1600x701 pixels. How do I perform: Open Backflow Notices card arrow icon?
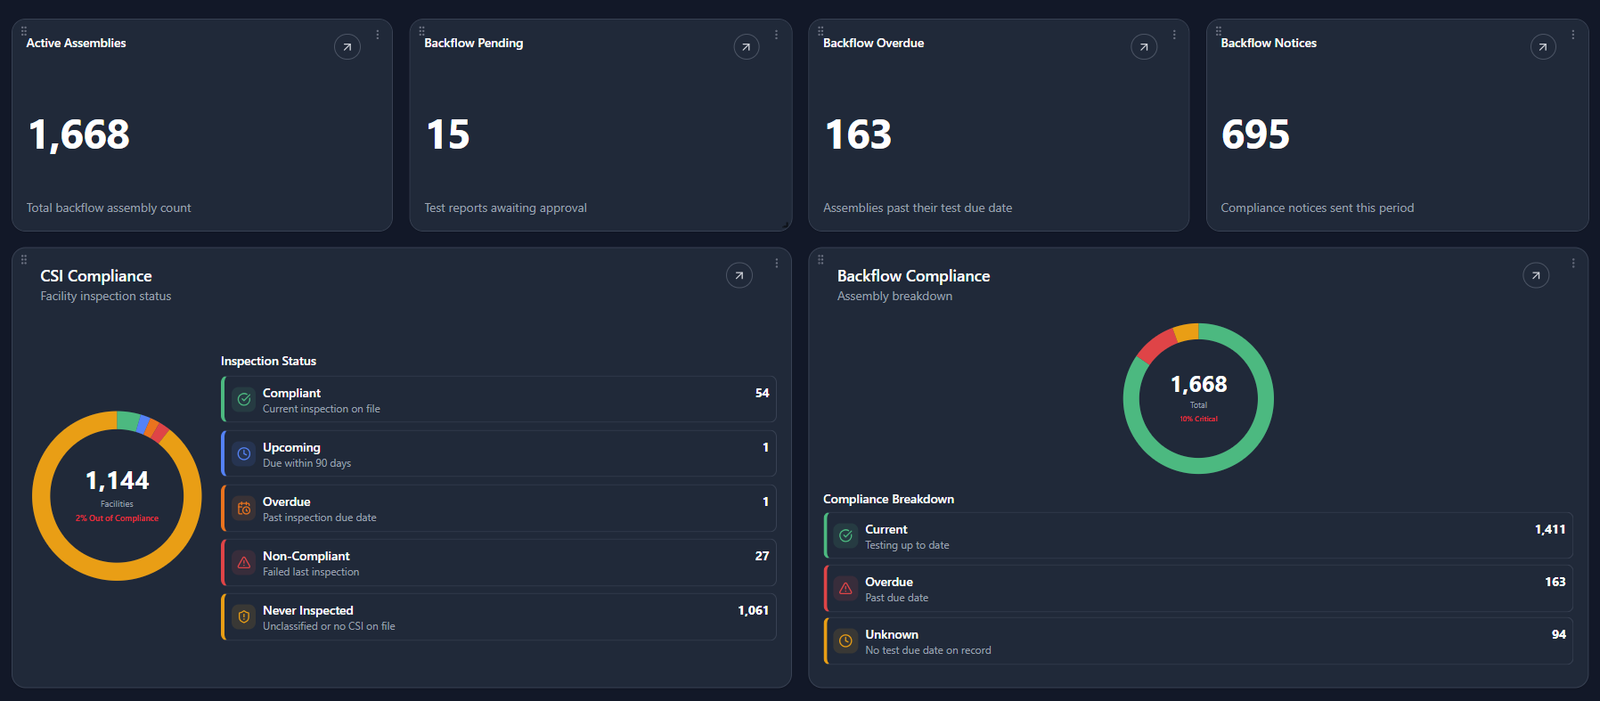pos(1543,47)
